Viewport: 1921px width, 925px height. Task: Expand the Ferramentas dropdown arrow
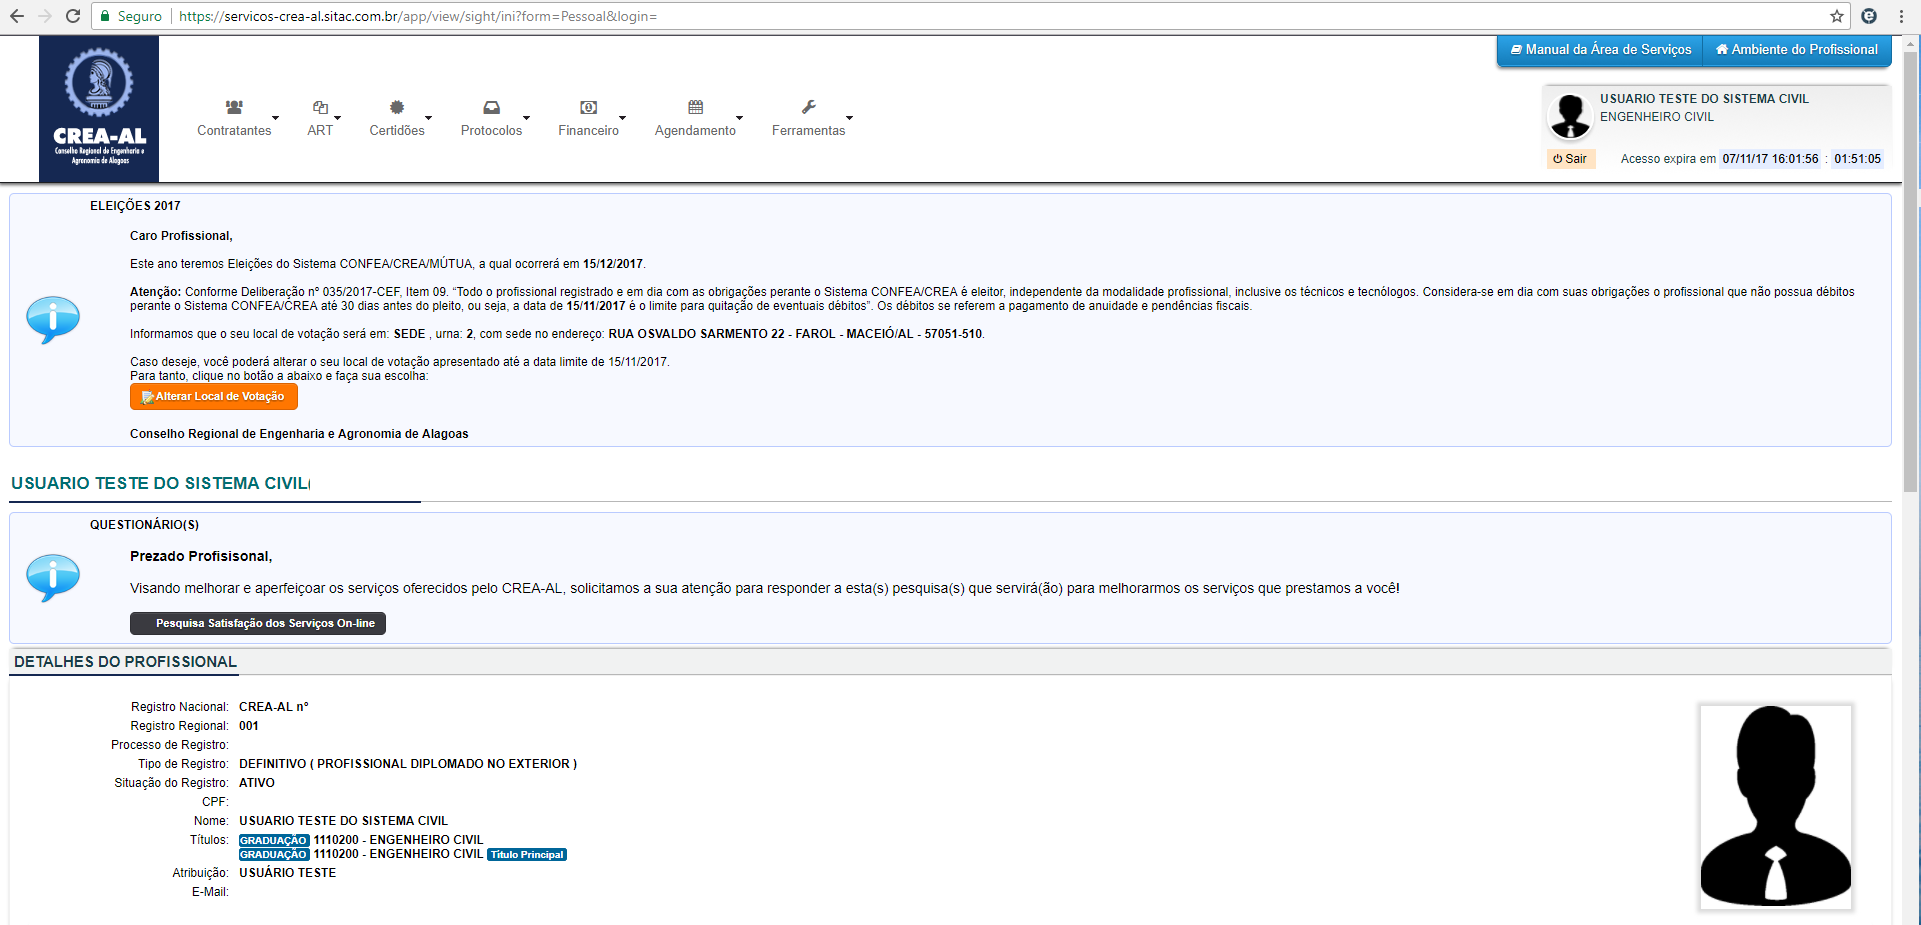pos(849,118)
